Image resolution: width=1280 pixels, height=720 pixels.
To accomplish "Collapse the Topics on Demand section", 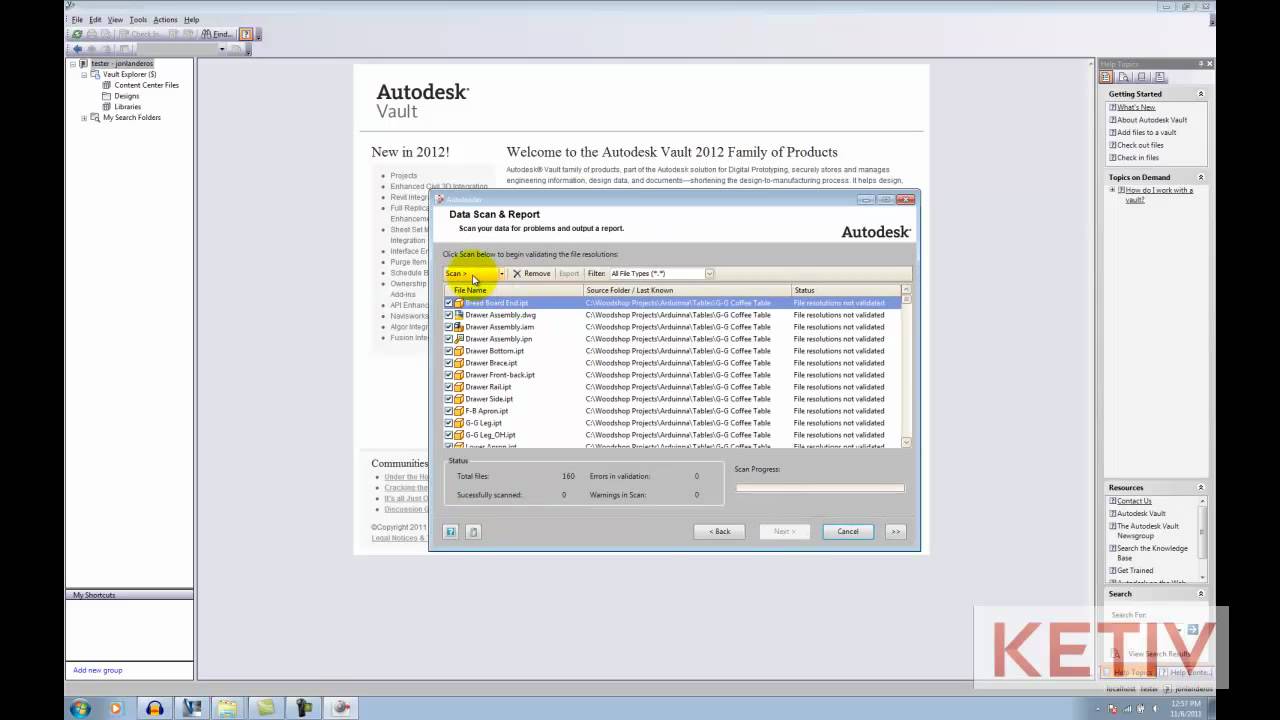I will (1201, 178).
